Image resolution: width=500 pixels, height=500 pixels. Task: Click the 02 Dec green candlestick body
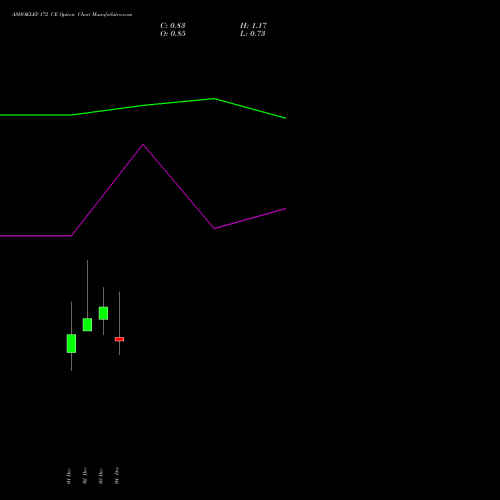click(87, 325)
